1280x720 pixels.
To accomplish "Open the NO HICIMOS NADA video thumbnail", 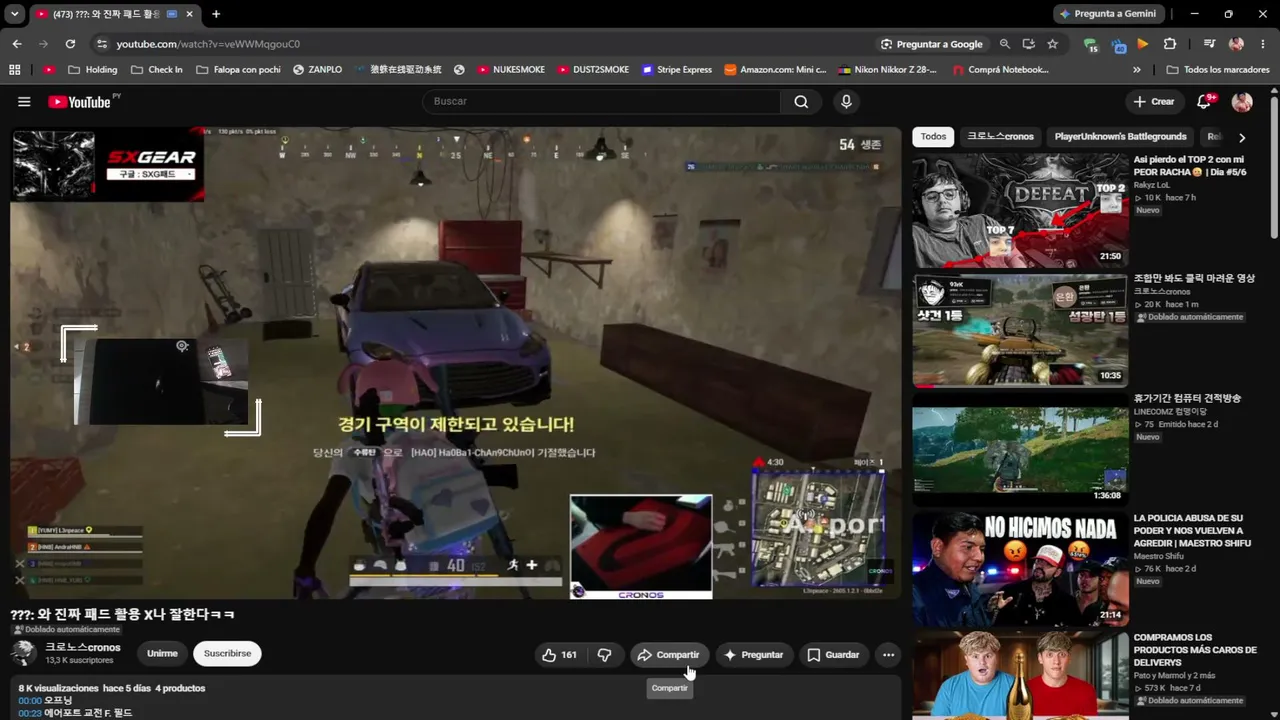I will [x=1020, y=569].
